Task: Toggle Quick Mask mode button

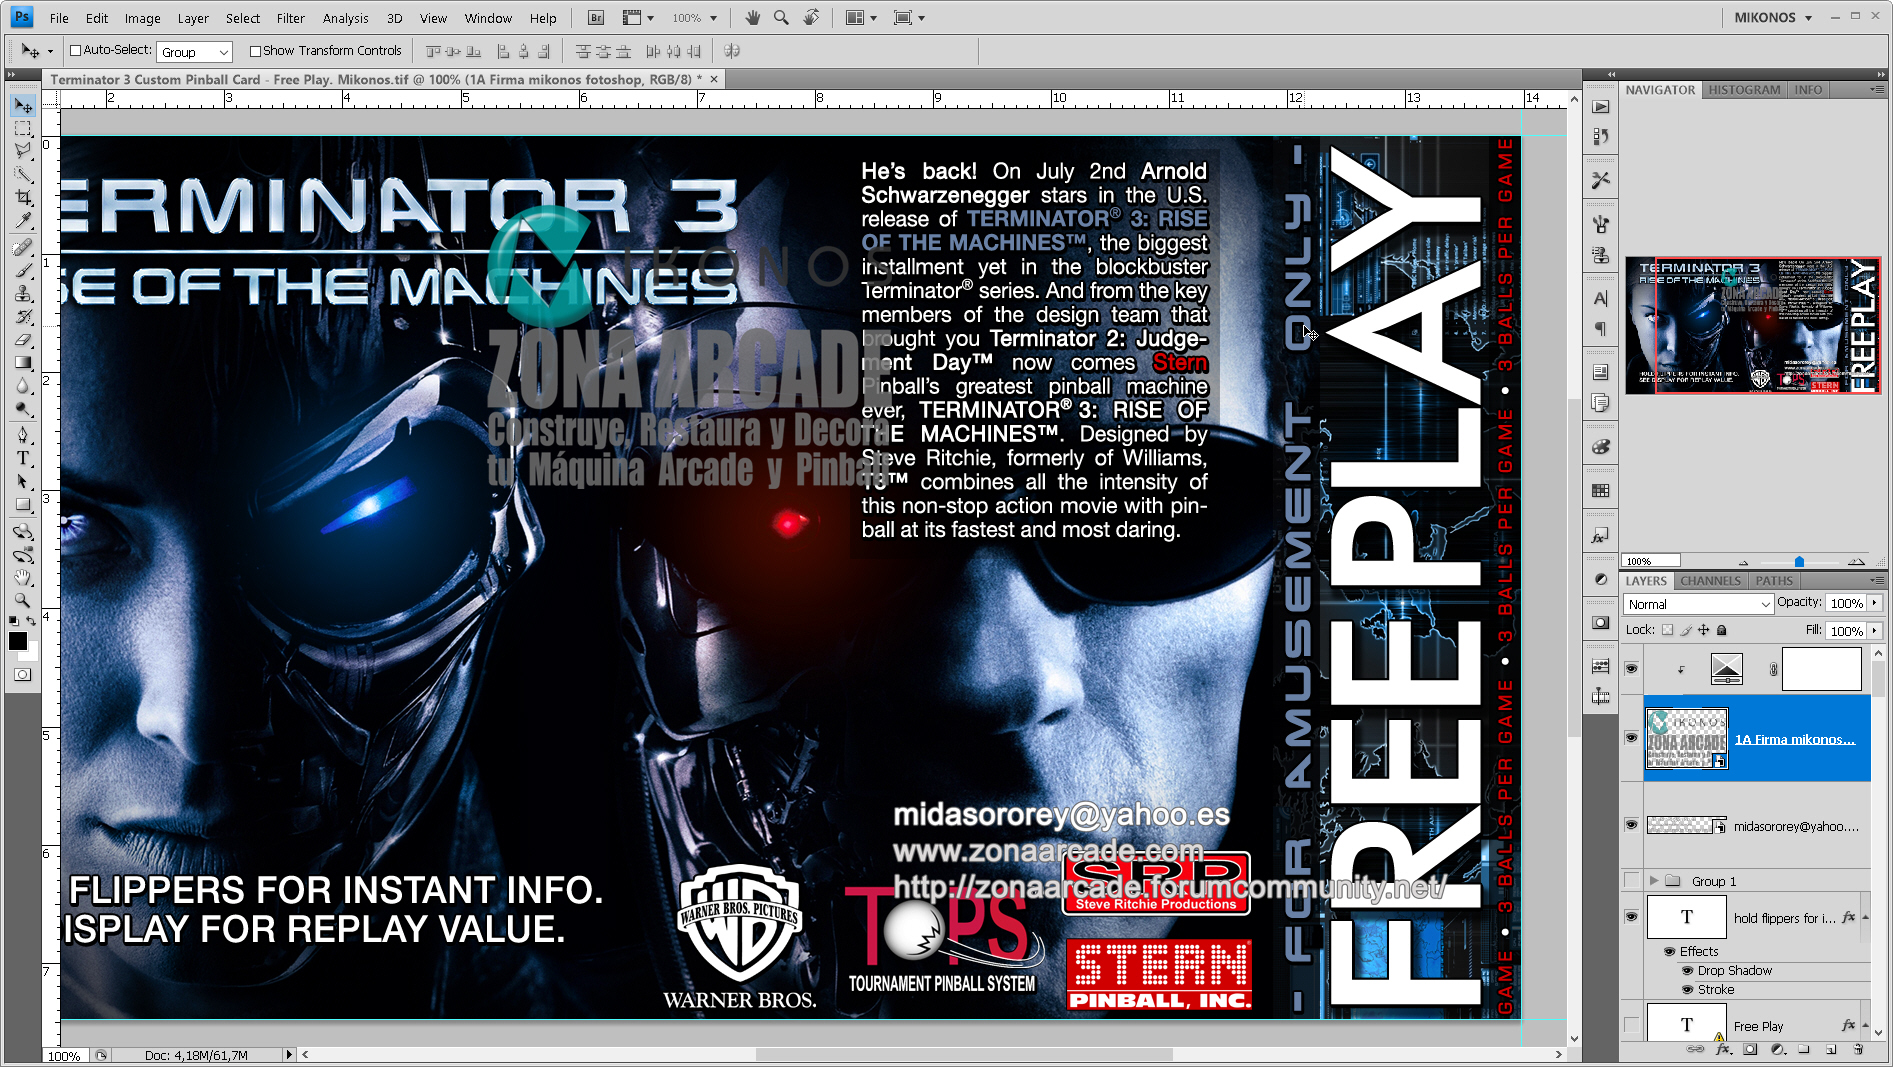Action: [22, 674]
